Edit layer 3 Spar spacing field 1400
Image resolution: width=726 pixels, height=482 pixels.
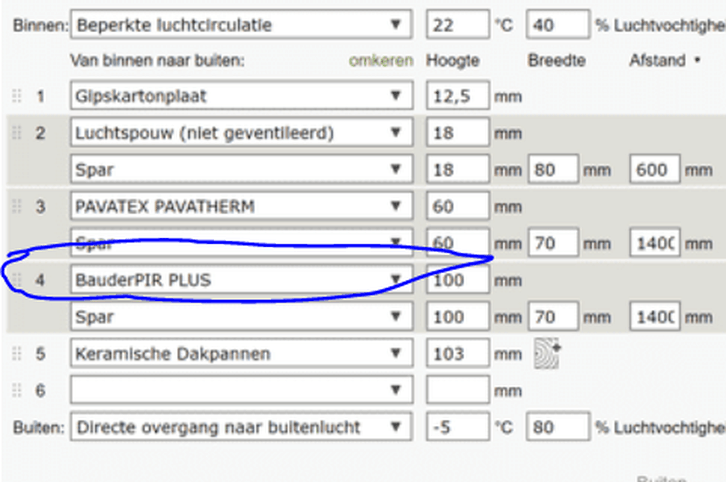(654, 243)
